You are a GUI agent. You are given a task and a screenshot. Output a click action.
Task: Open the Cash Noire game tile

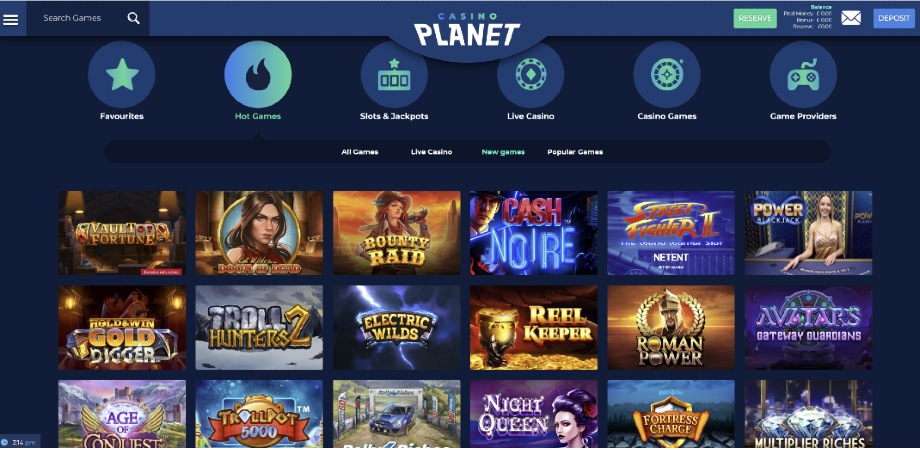coord(534,233)
